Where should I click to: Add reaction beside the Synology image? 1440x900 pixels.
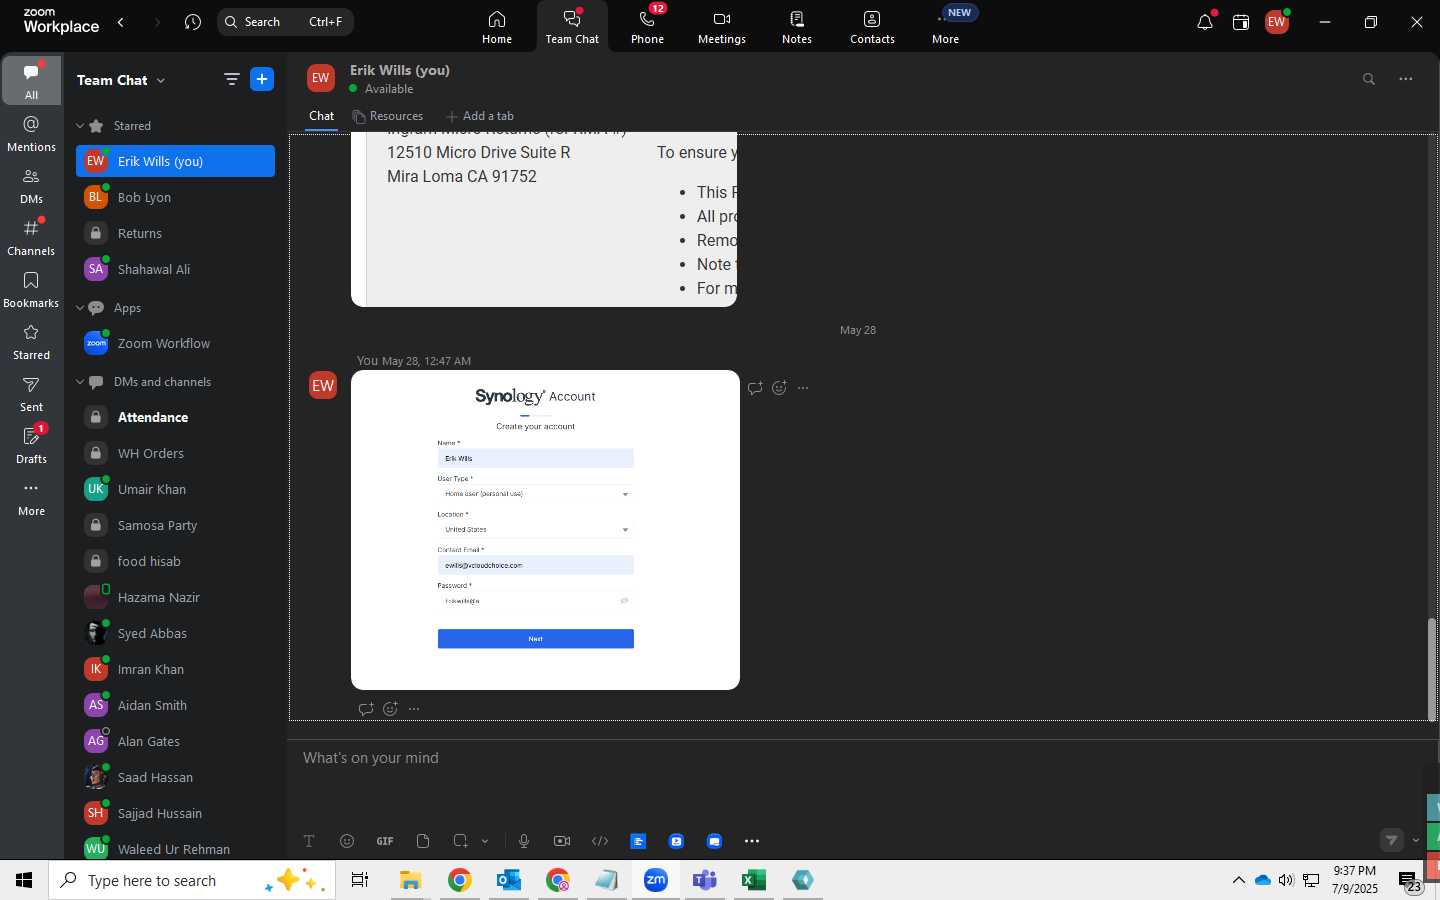[x=779, y=388]
